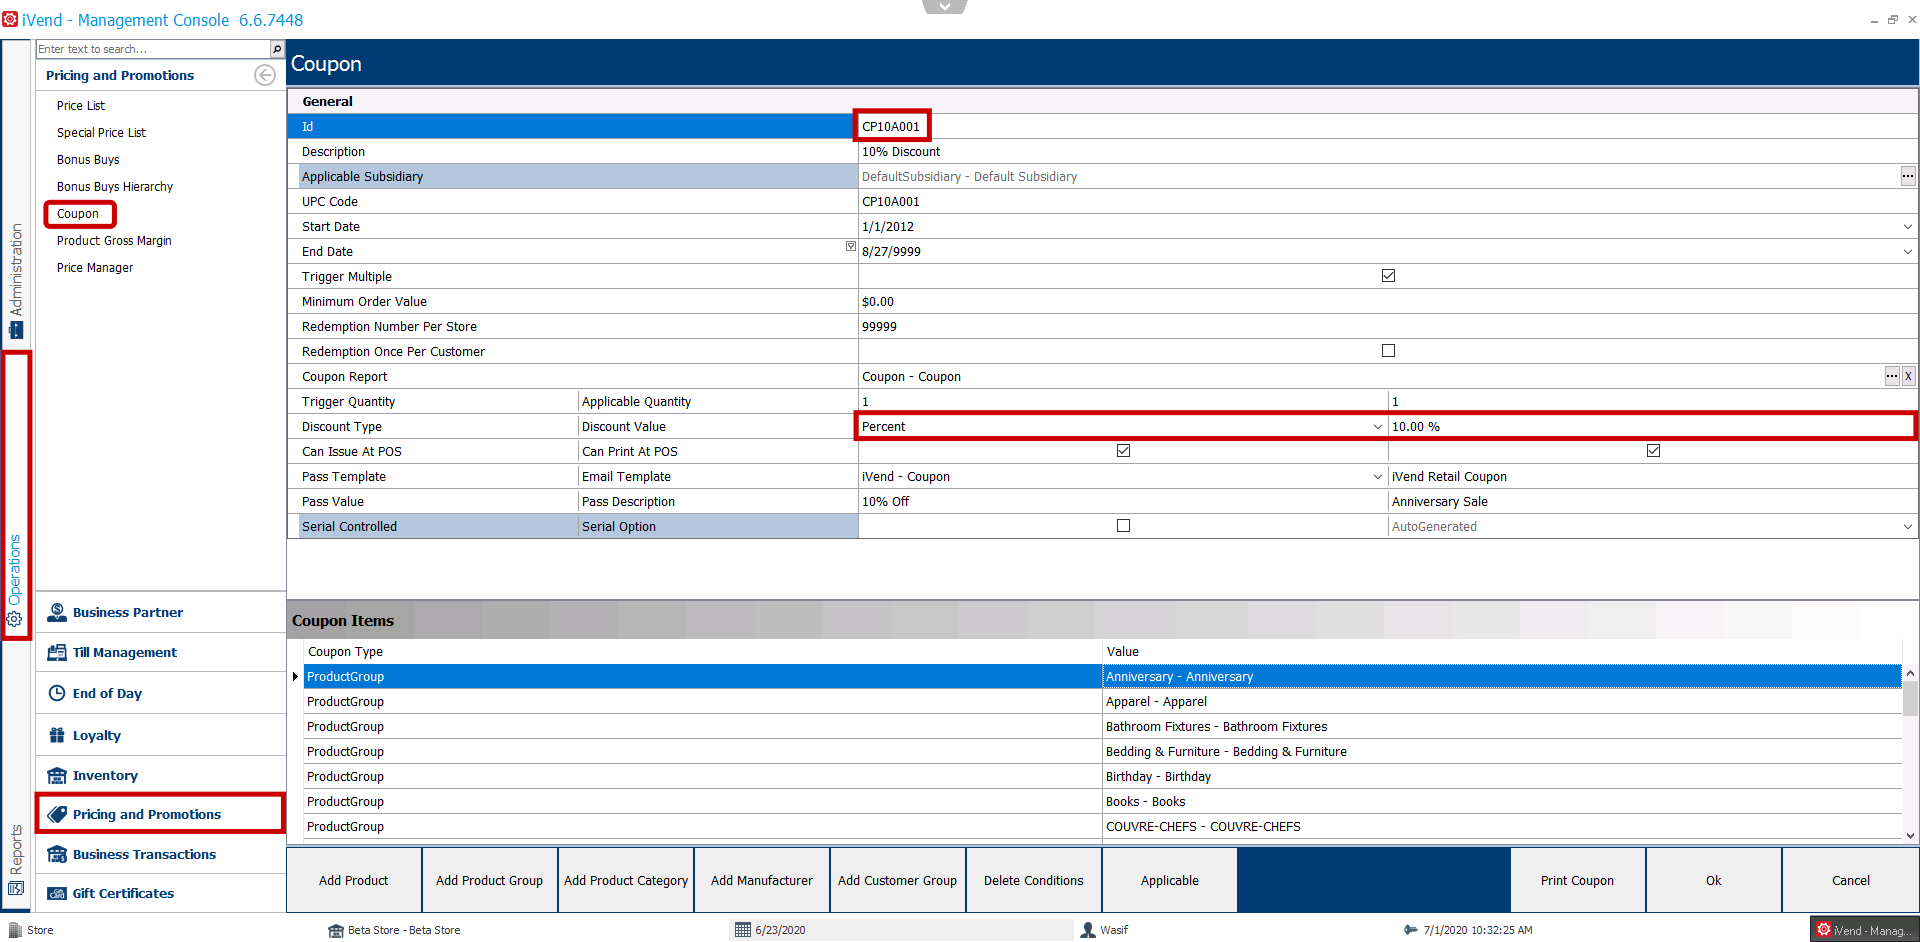The width and height of the screenshot is (1920, 942).
Task: Uncheck the Trigger Multiple checkbox
Action: tap(1388, 276)
